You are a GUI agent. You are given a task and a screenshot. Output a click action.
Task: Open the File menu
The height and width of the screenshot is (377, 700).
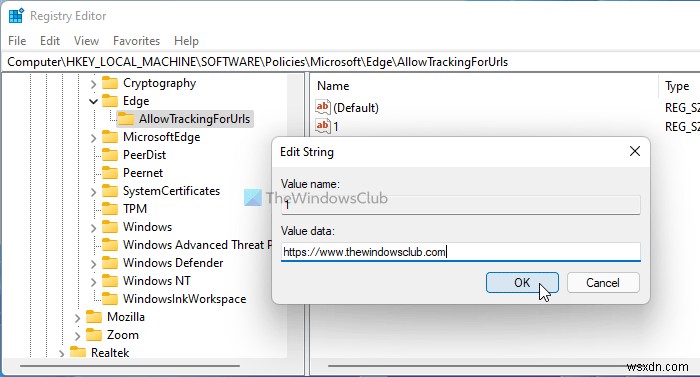pos(17,41)
